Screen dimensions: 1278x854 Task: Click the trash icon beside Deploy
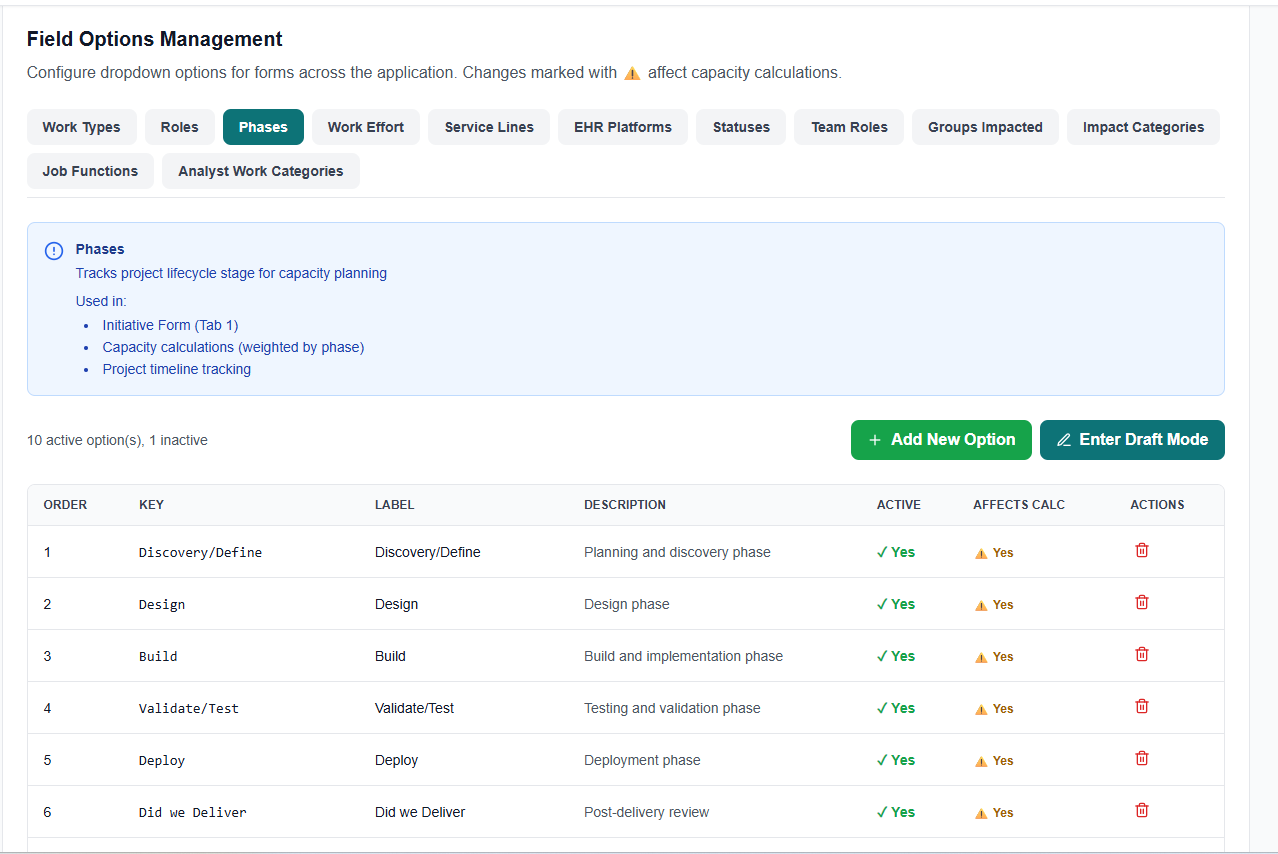pos(1141,758)
